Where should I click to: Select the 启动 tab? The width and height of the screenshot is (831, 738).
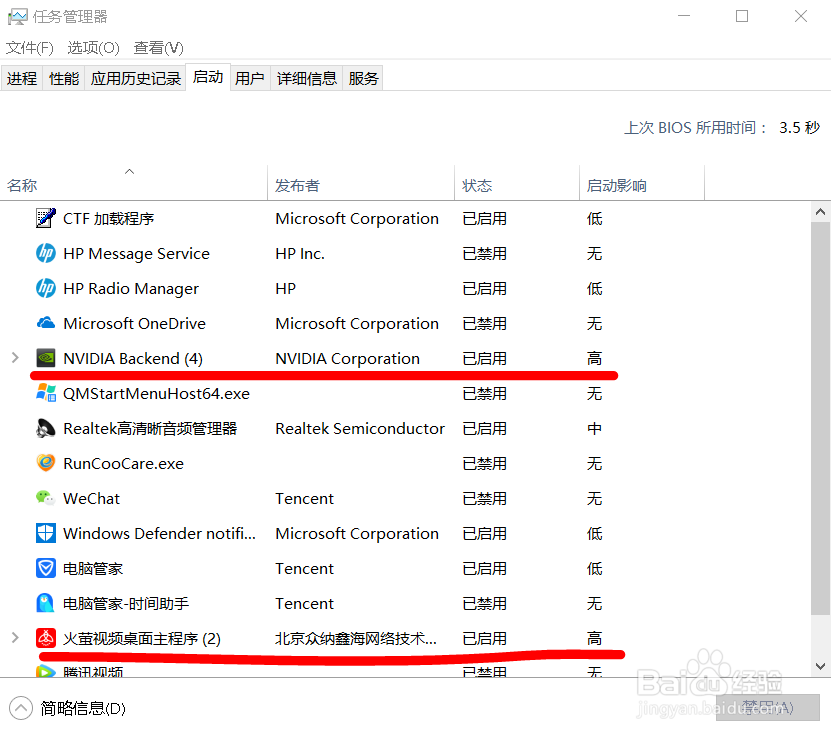click(x=208, y=77)
